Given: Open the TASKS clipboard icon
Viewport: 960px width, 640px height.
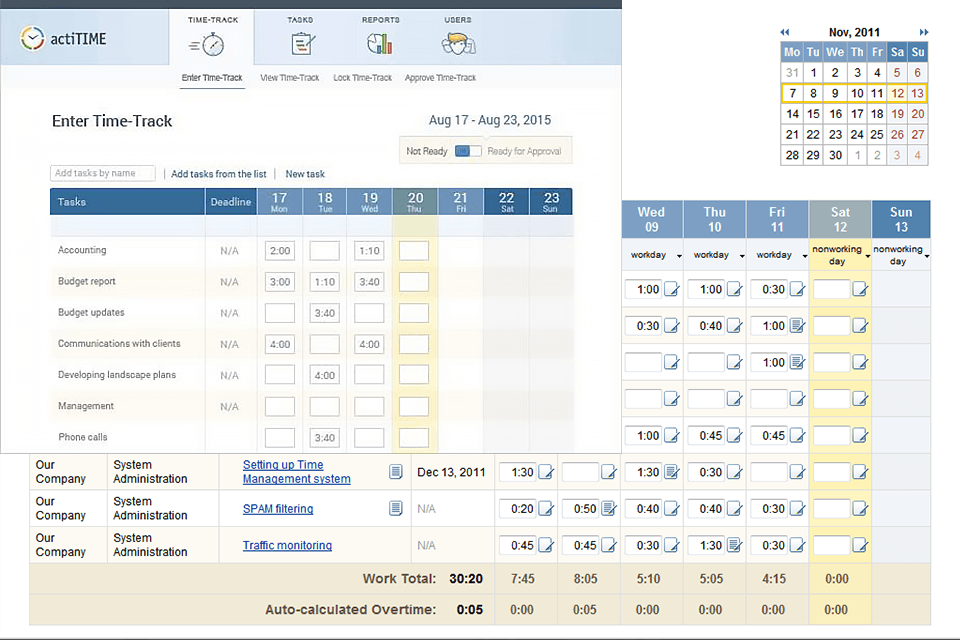Looking at the screenshot, I should (x=301, y=43).
